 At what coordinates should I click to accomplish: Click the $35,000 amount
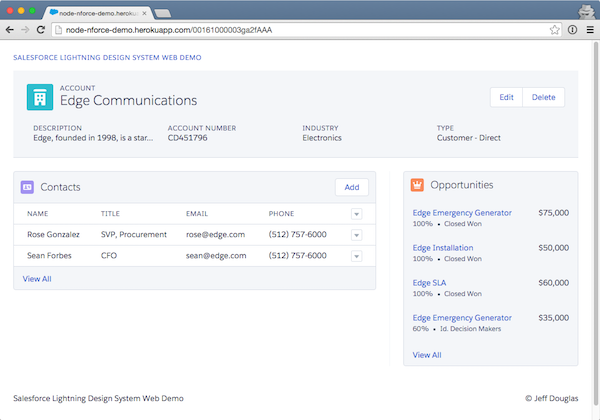pyautogui.click(x=553, y=318)
